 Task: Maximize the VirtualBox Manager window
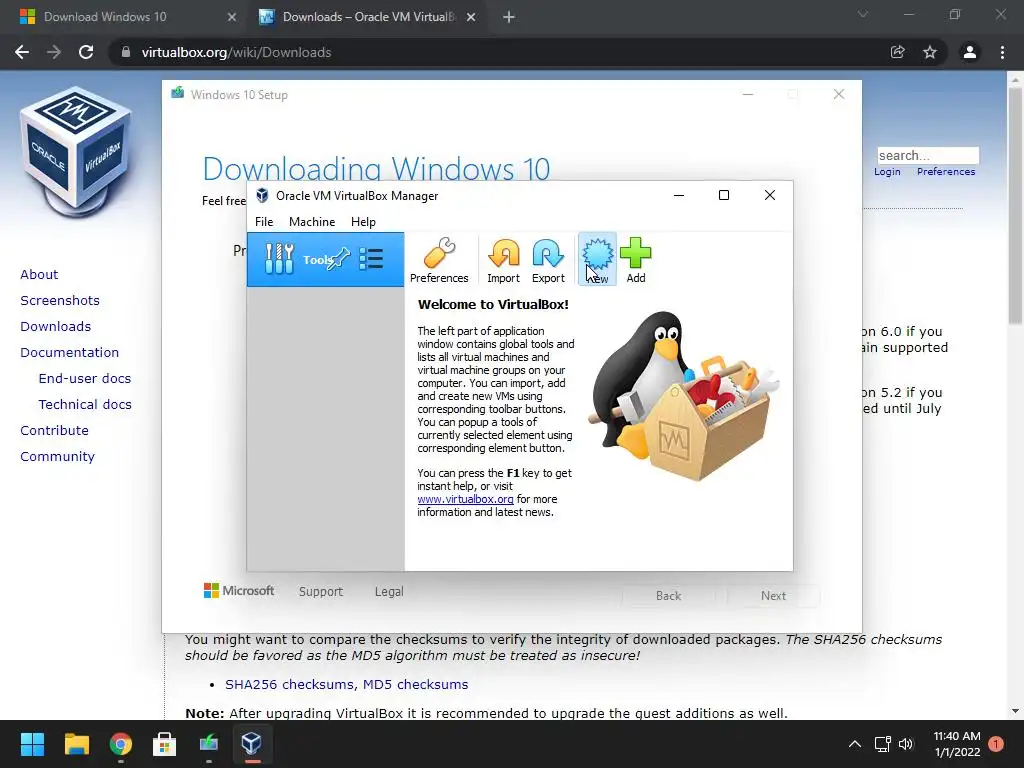(724, 195)
